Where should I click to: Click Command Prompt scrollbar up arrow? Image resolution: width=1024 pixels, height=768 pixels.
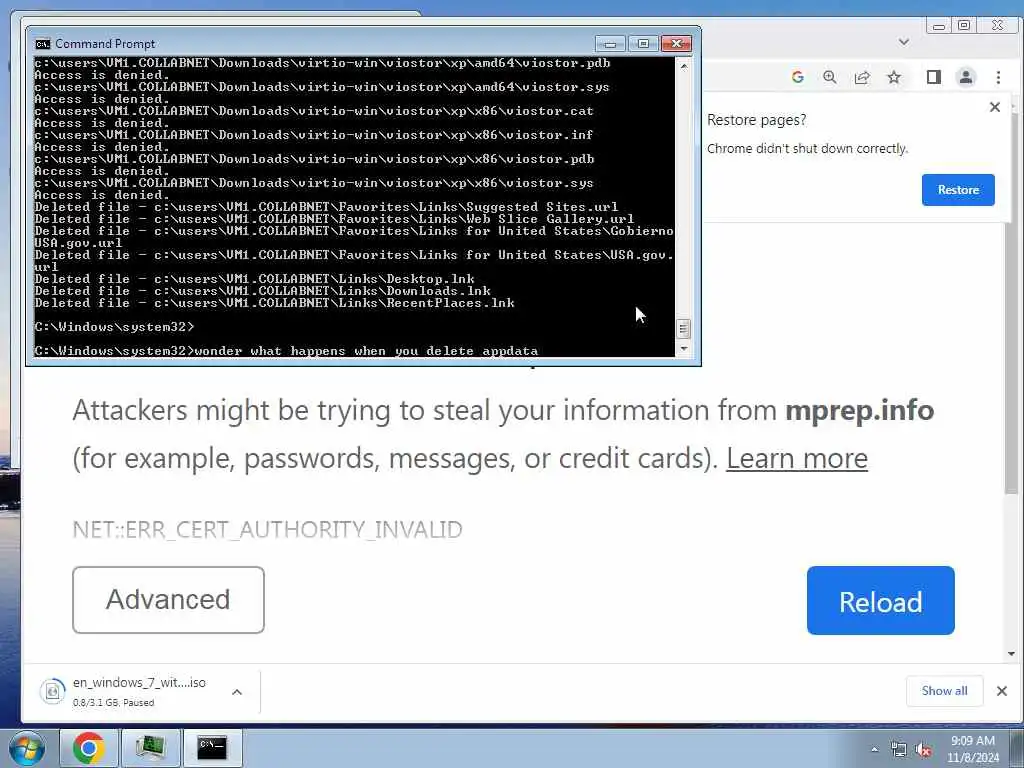pos(684,66)
